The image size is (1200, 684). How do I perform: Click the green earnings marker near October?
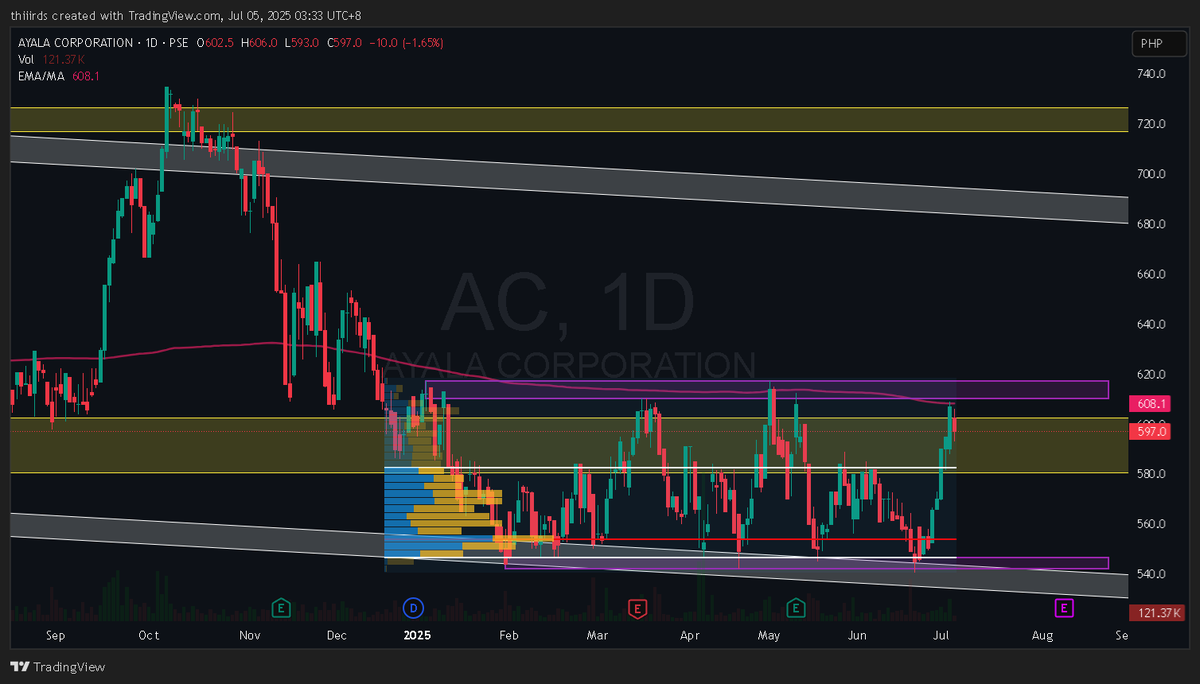[282, 607]
